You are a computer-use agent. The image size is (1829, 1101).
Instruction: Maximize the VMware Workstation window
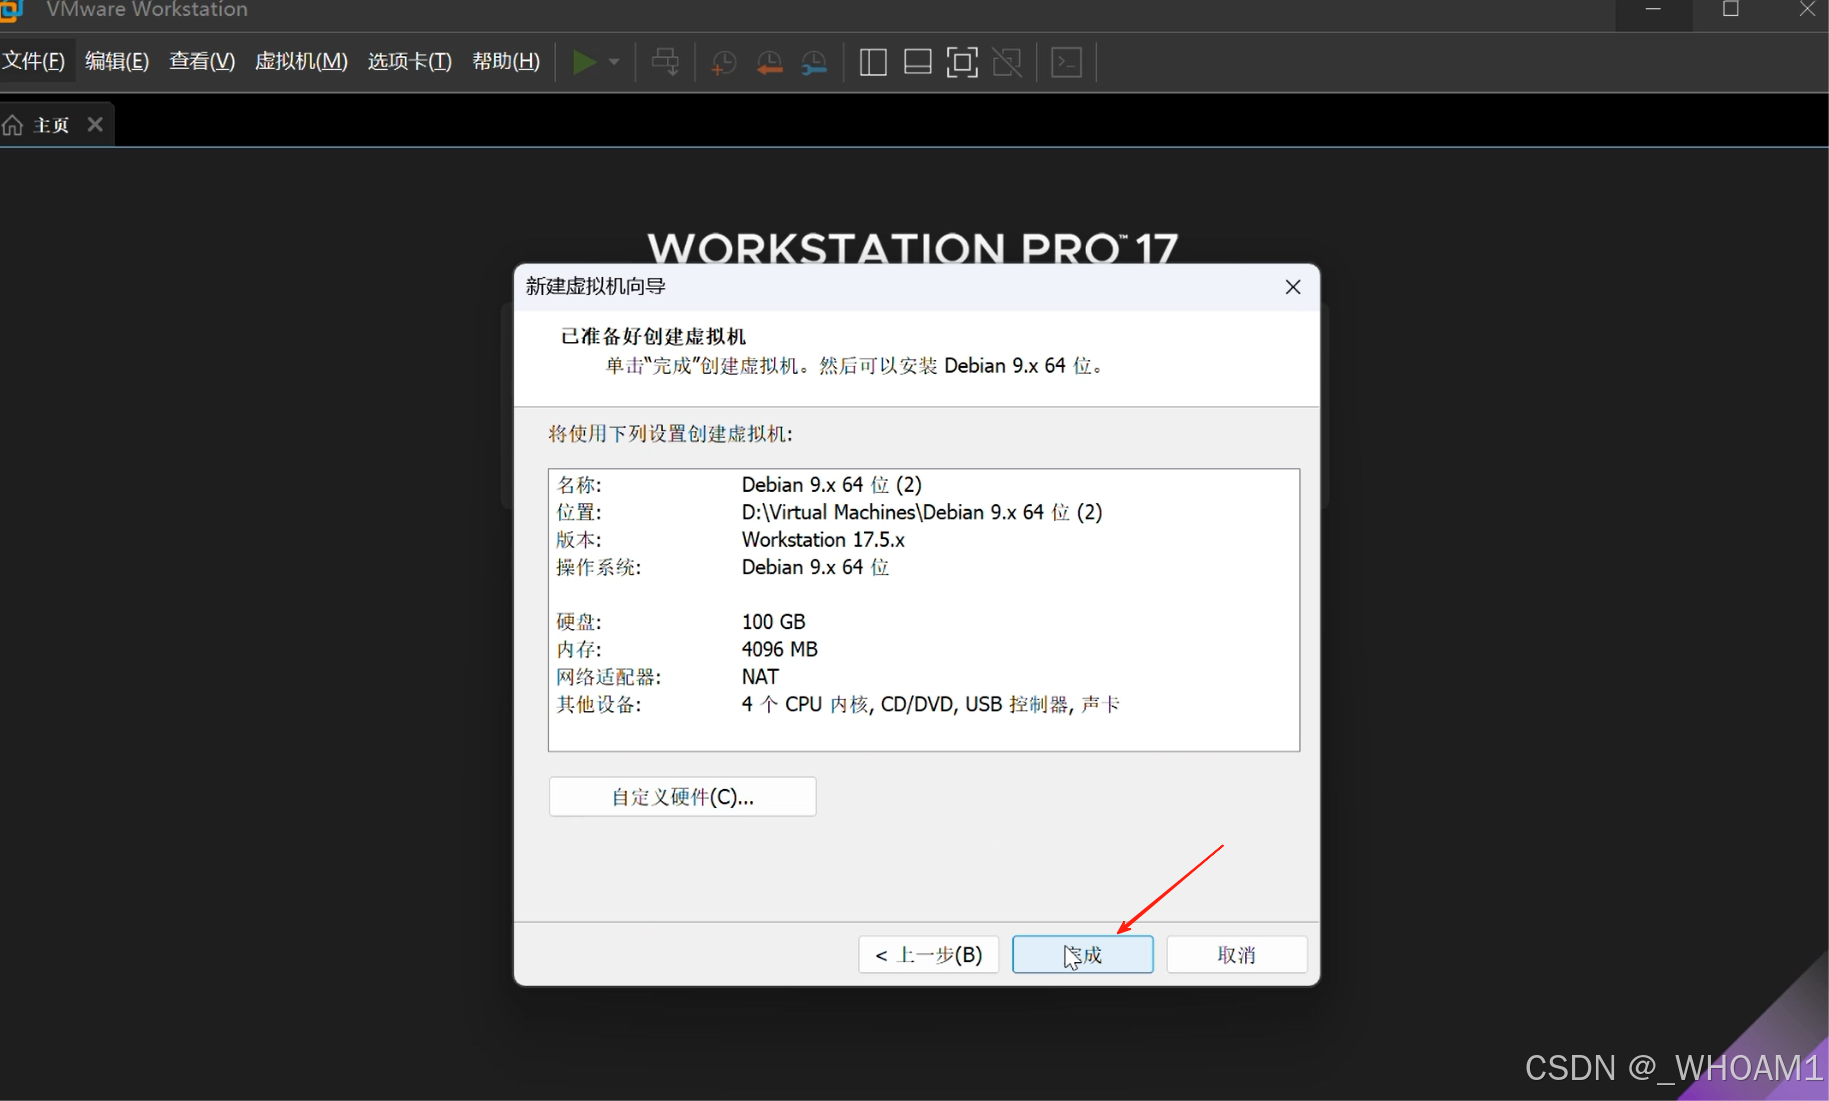[1731, 10]
